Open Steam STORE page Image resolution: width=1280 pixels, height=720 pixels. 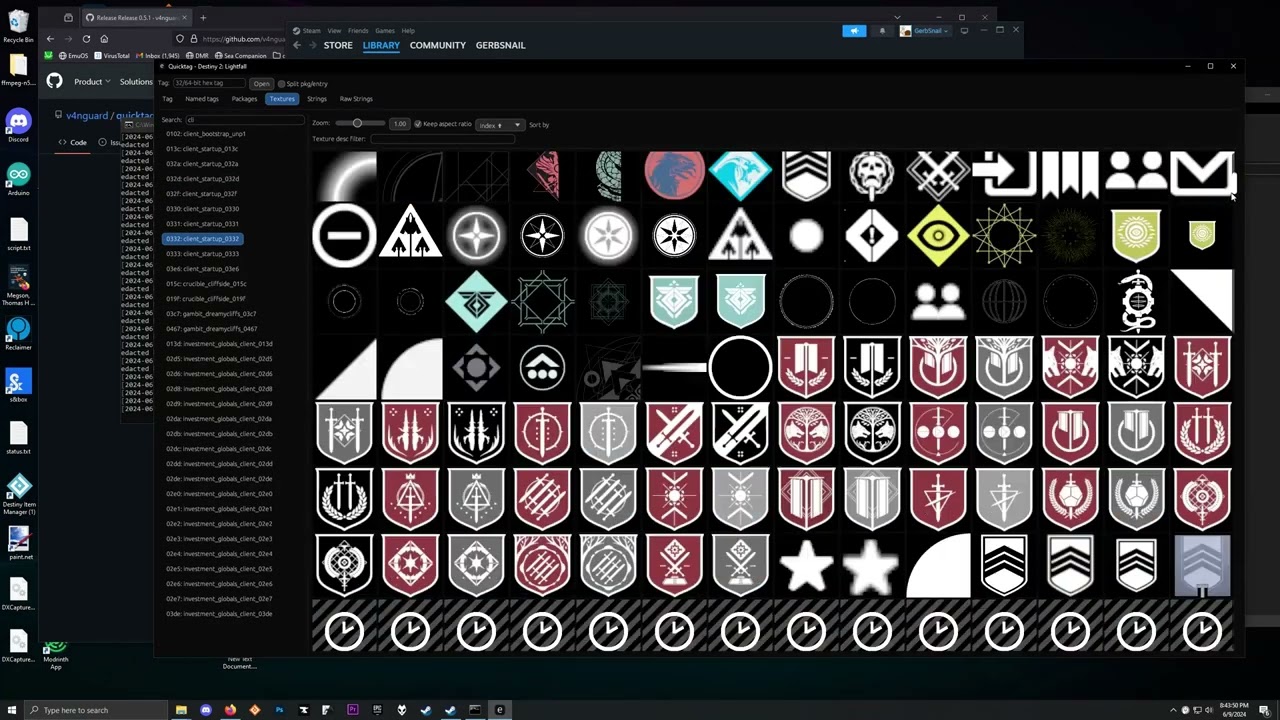[338, 45]
